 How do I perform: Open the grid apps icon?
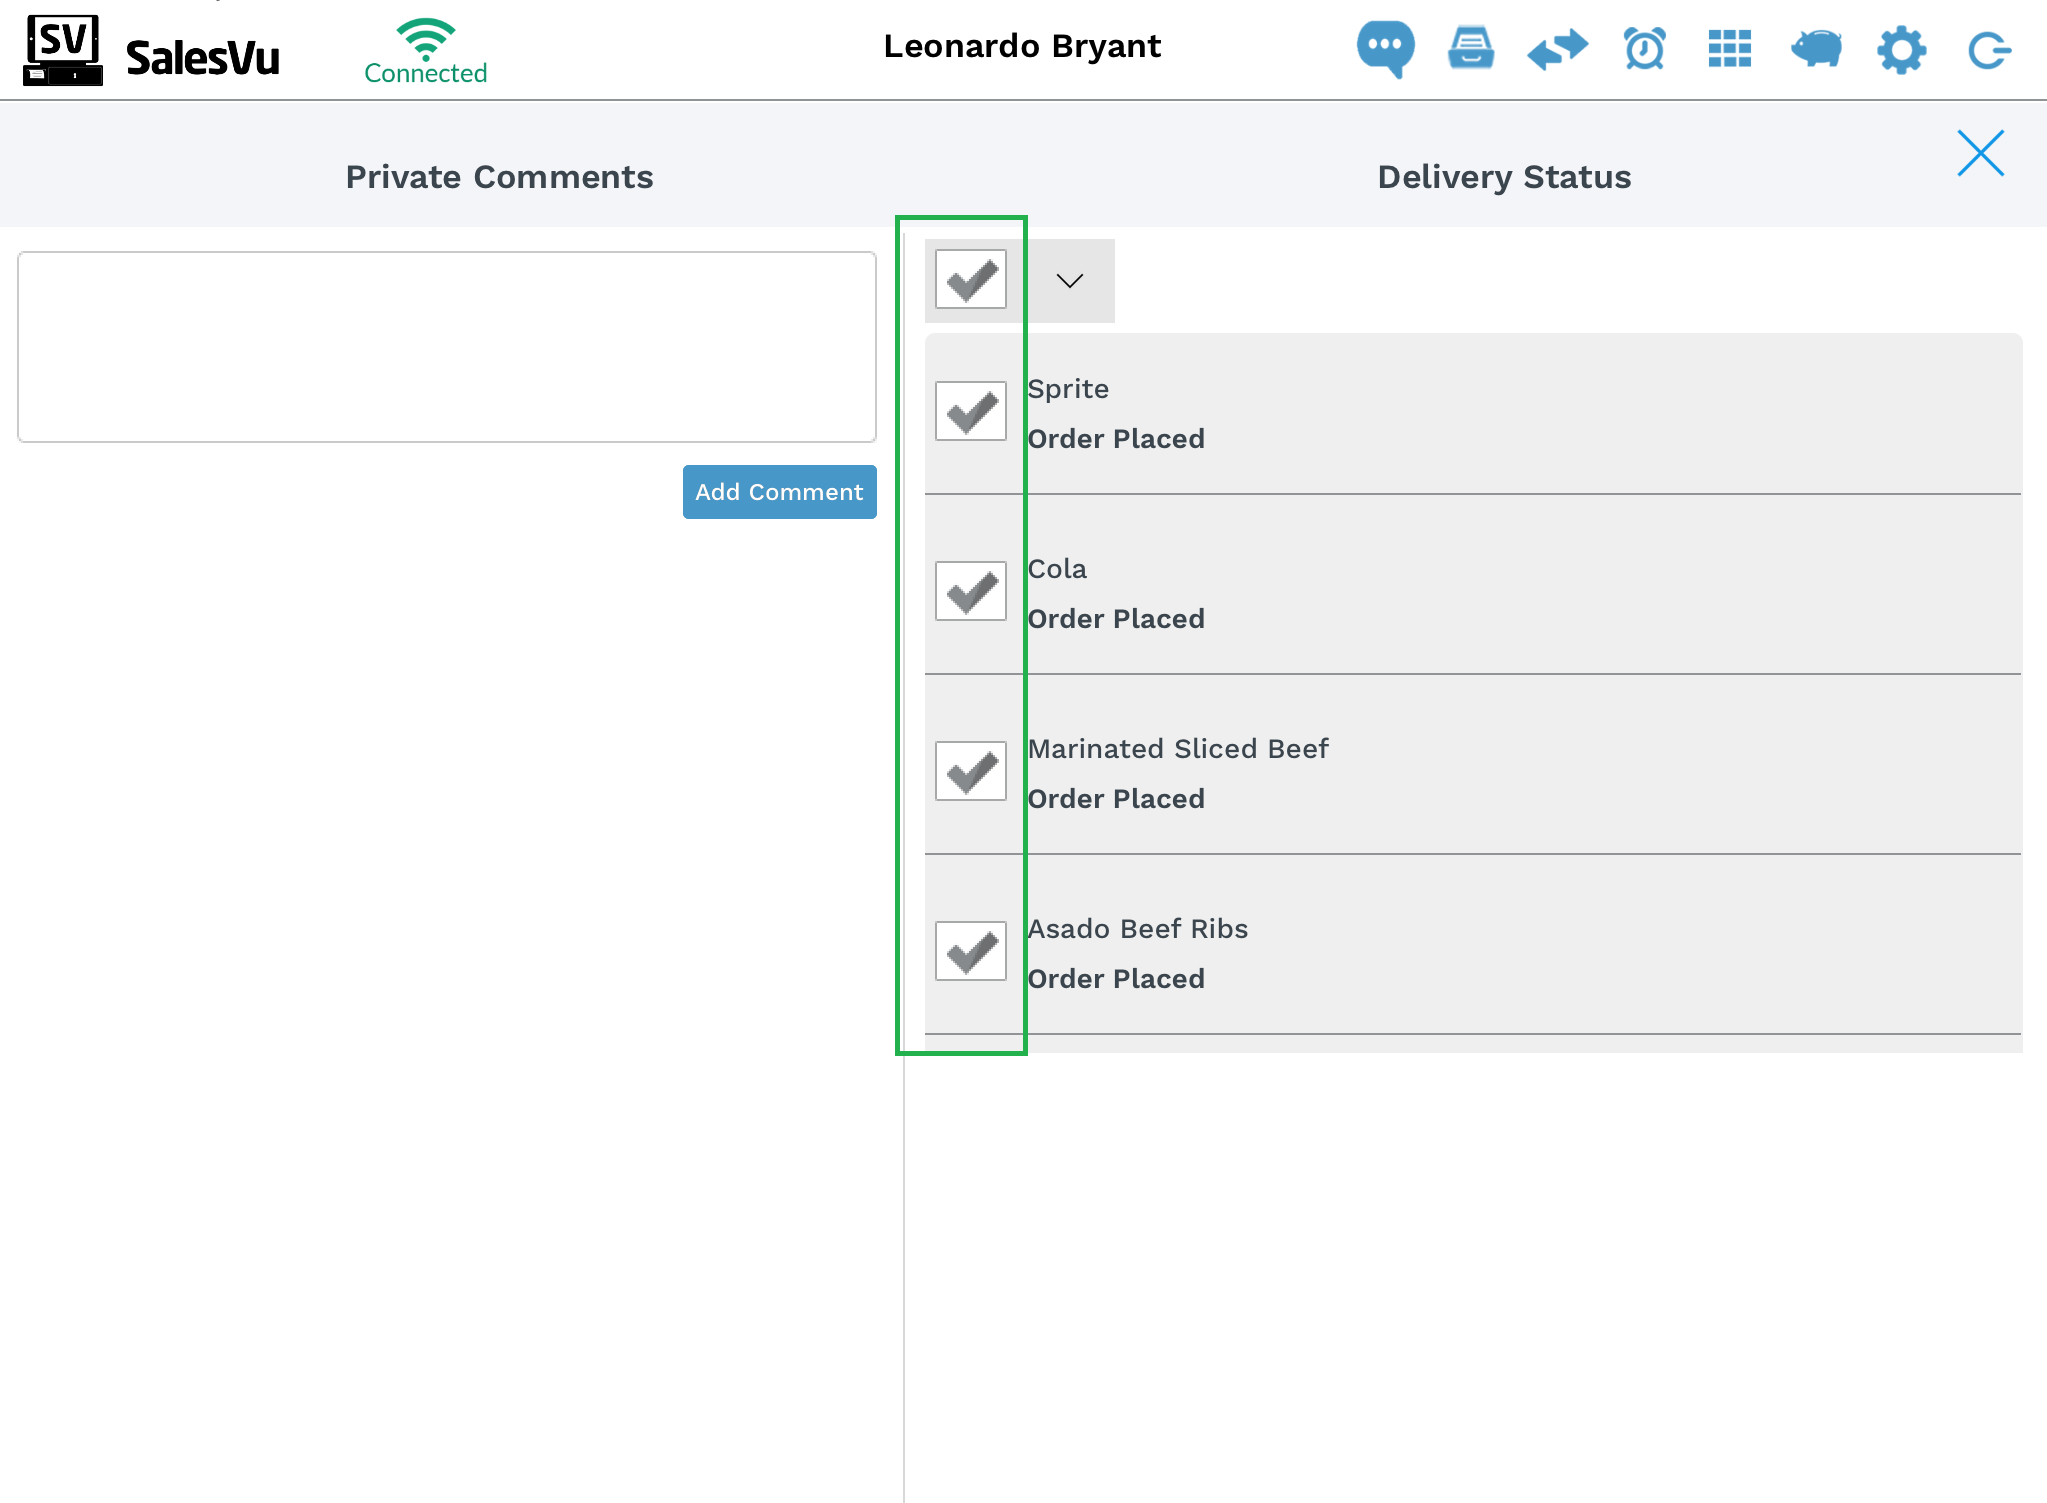point(1729,48)
